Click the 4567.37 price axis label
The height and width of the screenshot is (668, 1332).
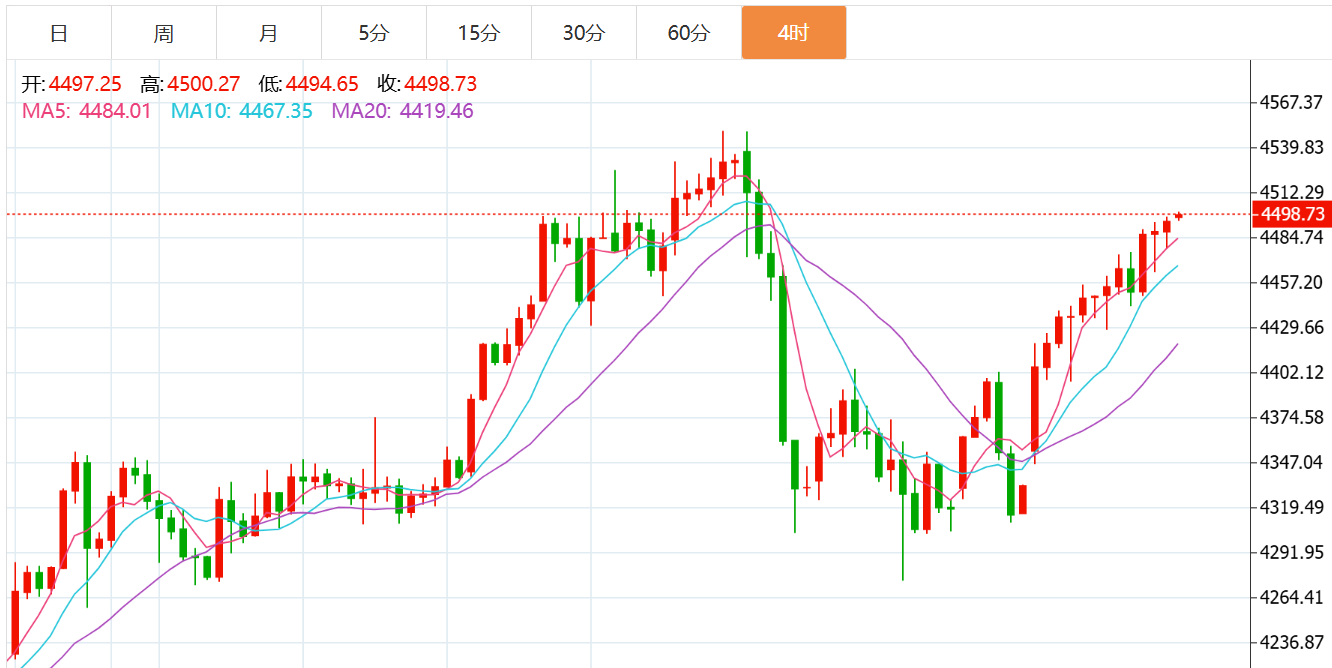[1292, 102]
